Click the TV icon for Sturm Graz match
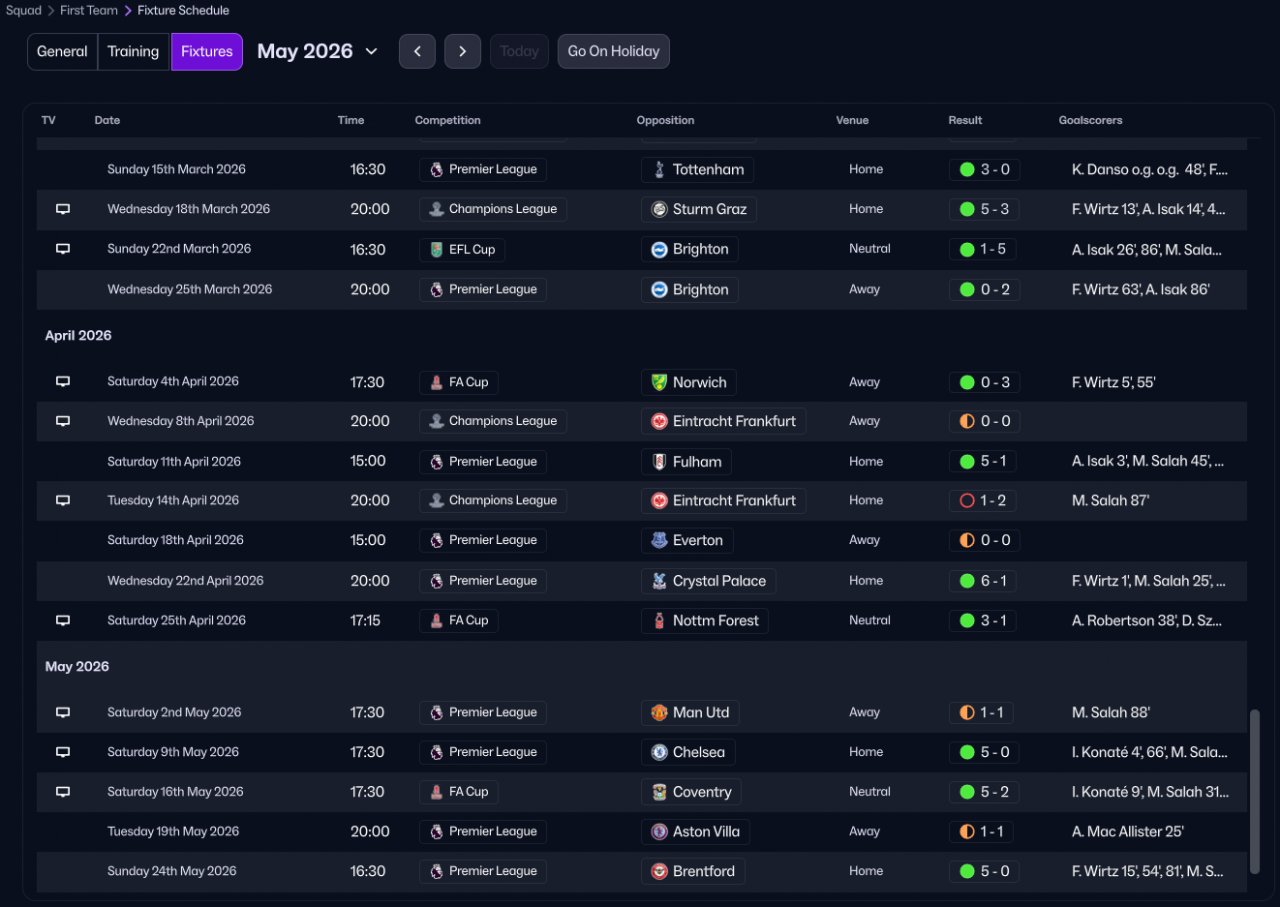Image resolution: width=1280 pixels, height=907 pixels. coord(63,209)
